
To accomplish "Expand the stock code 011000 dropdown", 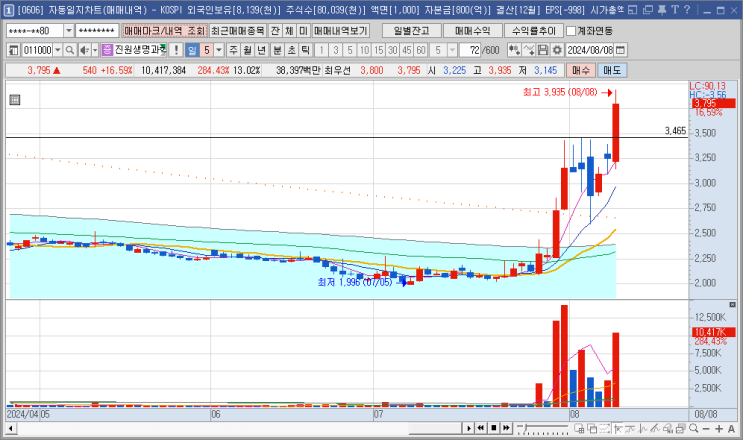I will pos(58,50).
